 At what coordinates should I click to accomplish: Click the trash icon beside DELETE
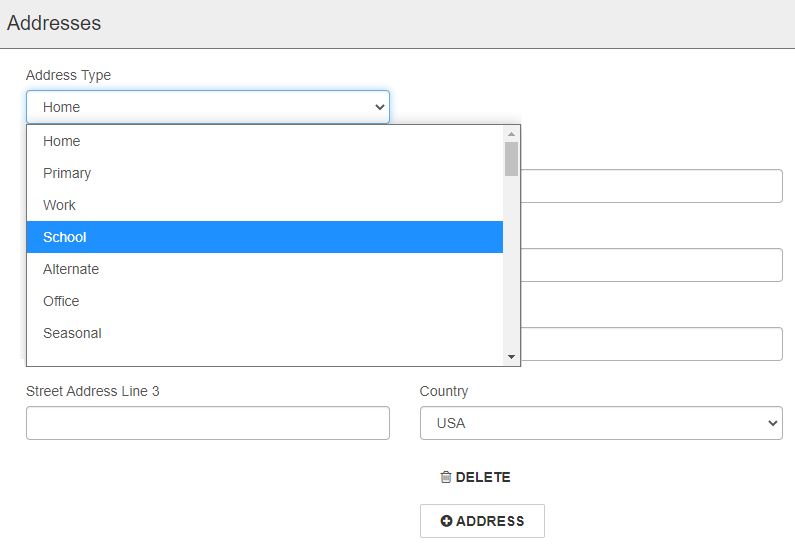click(x=446, y=478)
